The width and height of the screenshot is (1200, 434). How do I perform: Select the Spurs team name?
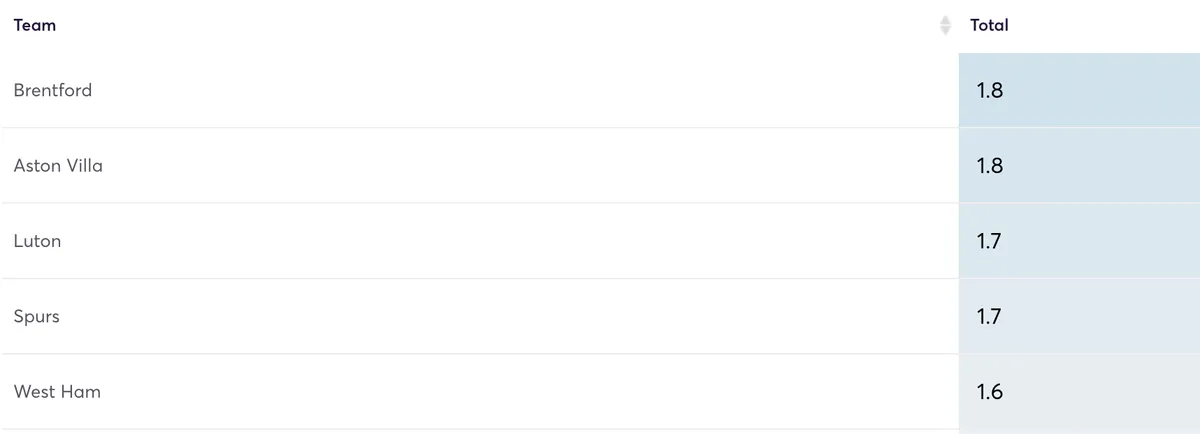37,317
